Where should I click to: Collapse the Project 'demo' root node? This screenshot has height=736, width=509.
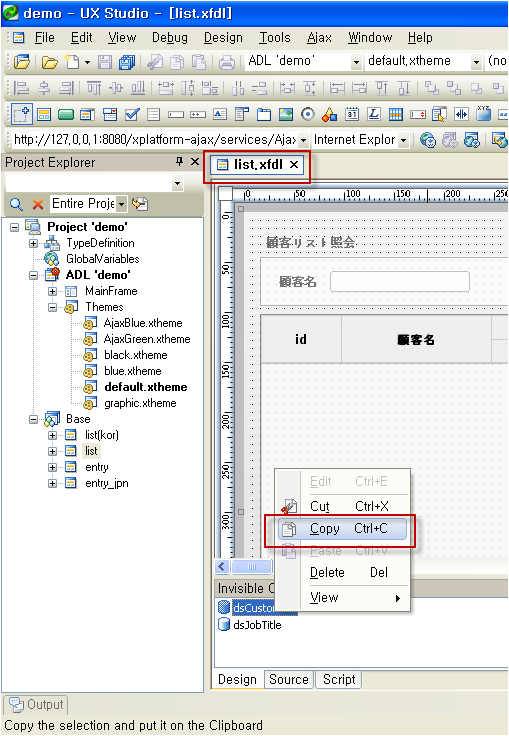pos(15,227)
